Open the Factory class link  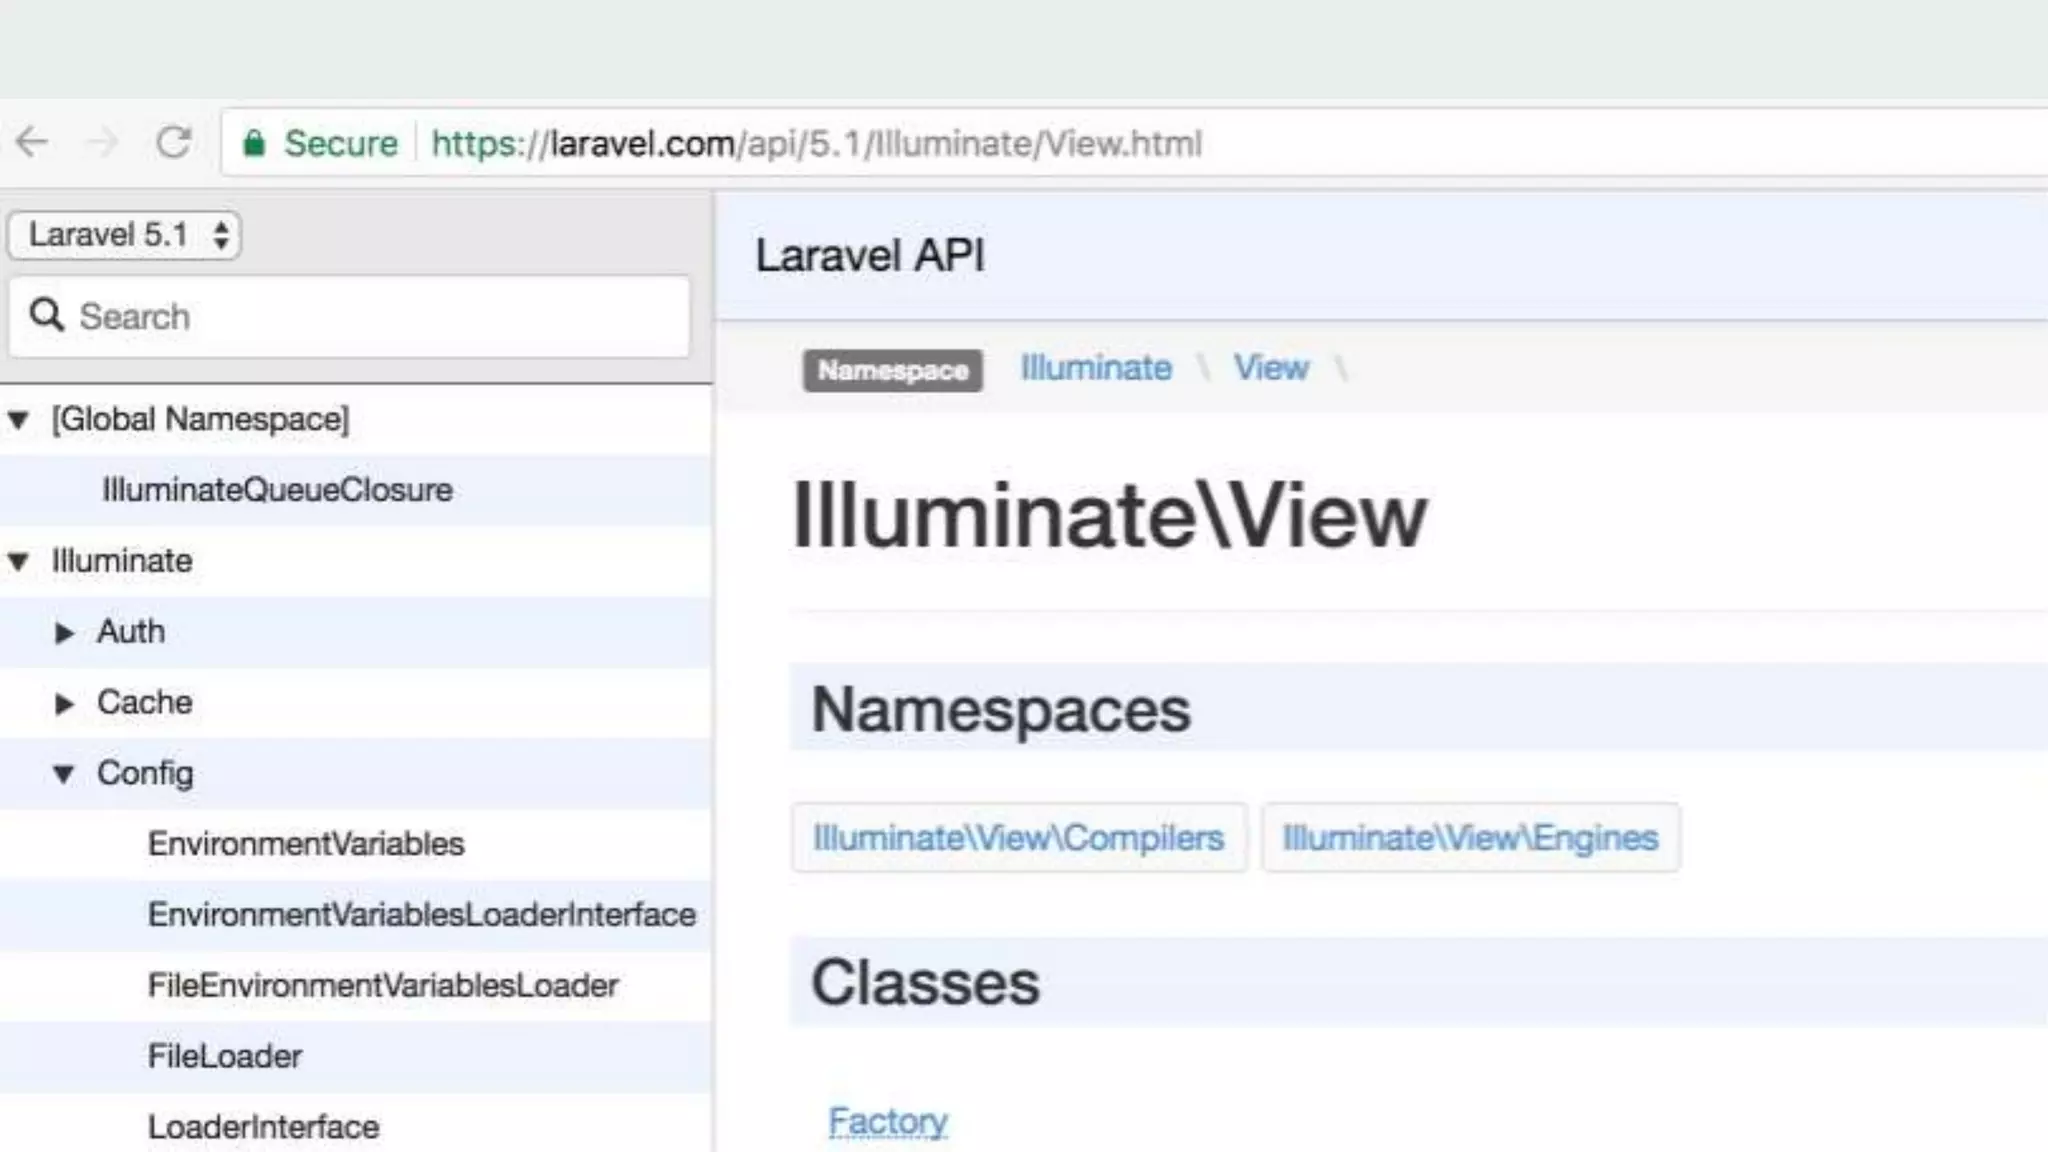[888, 1122]
